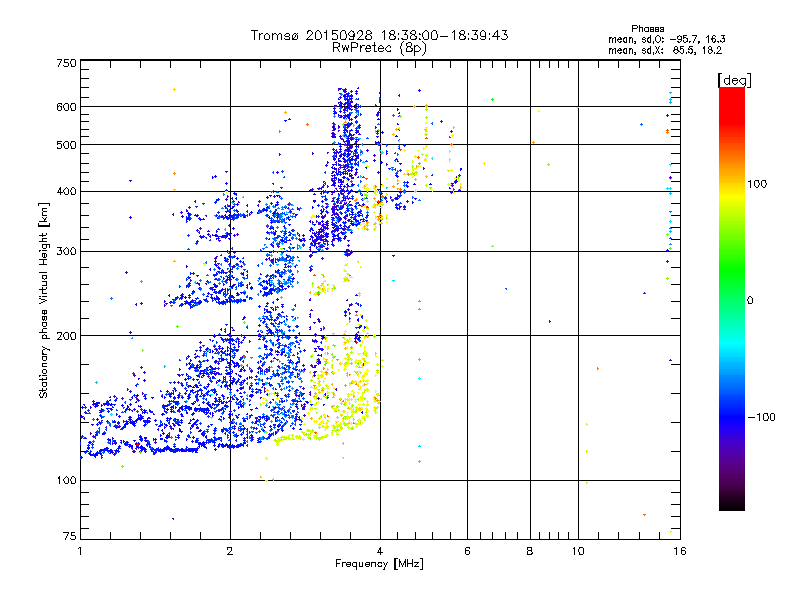Click y-axis tick label "600"
The image size is (800, 600).
(66, 107)
